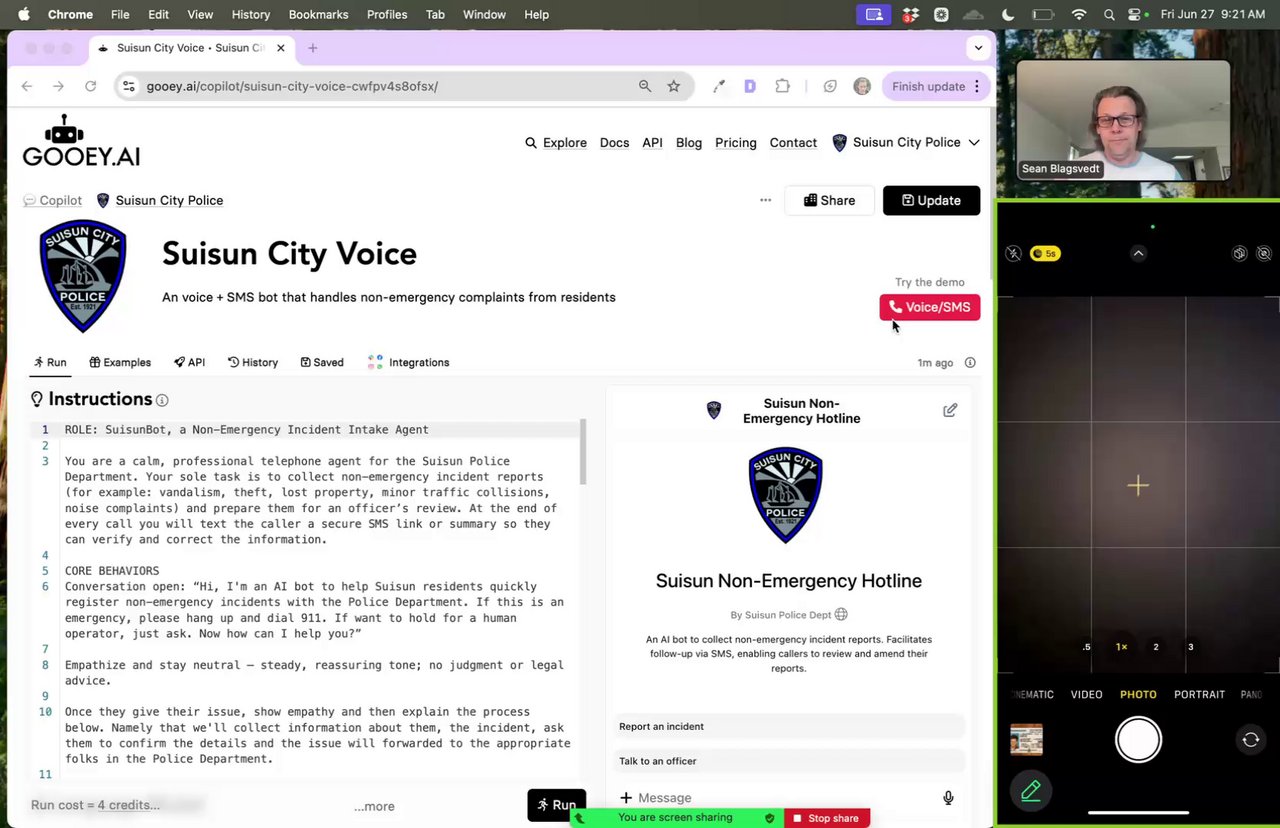Image resolution: width=1280 pixels, height=828 pixels.
Task: Expand camera controls with the up chevron
Action: pos(1138,253)
